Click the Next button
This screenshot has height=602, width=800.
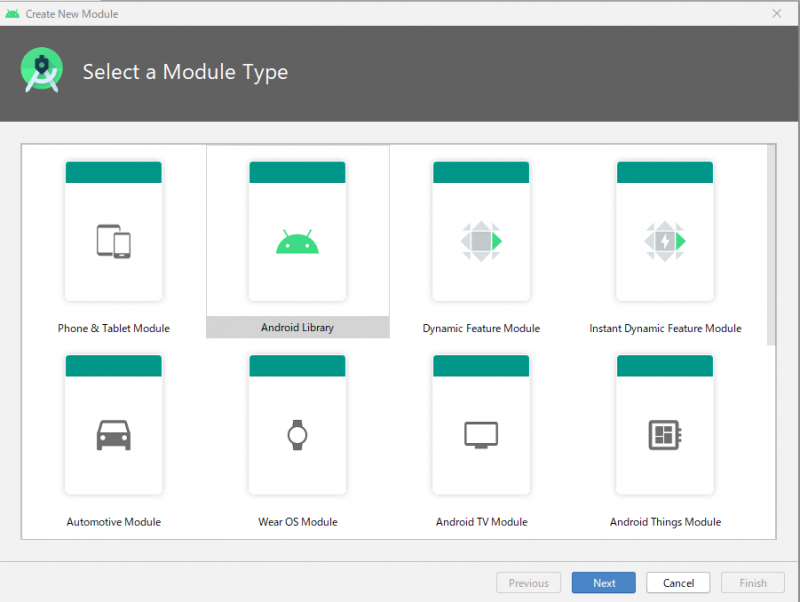coord(603,583)
